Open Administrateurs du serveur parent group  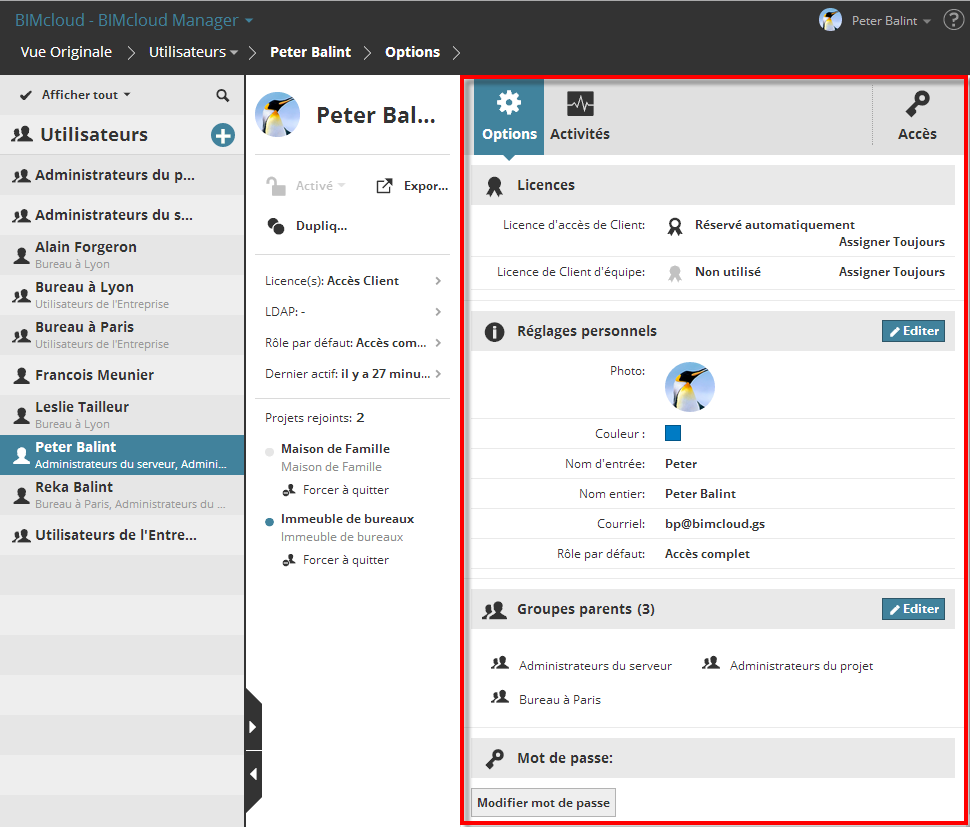tap(582, 665)
